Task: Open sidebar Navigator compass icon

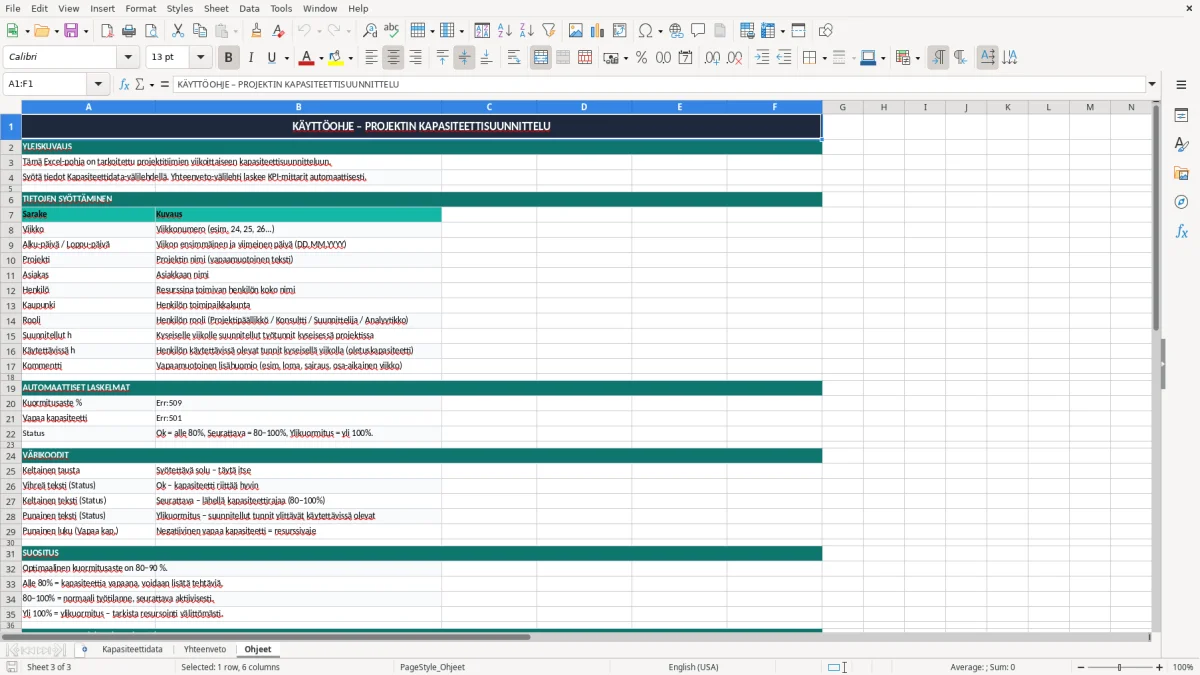Action: click(x=1181, y=202)
